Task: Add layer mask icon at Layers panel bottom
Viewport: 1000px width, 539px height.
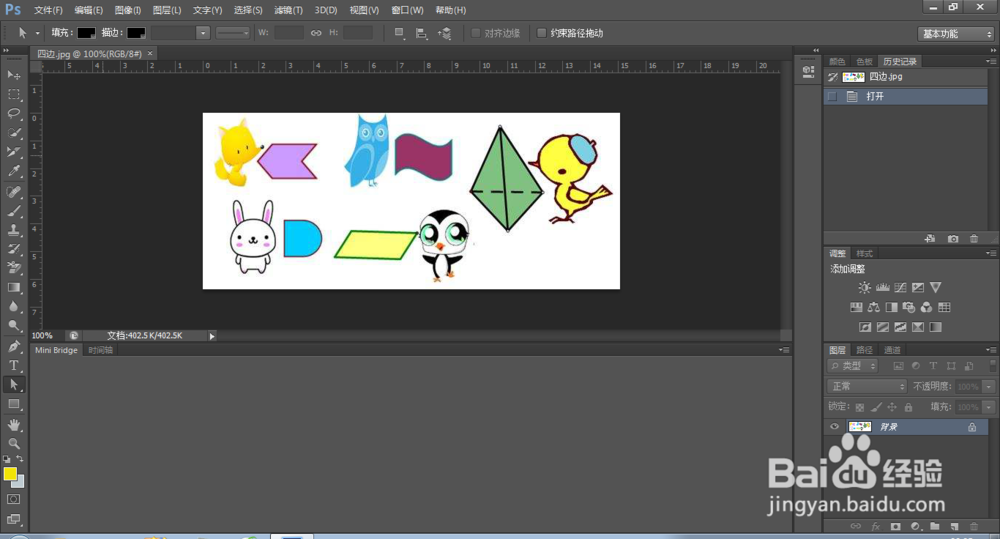Action: 895,526
